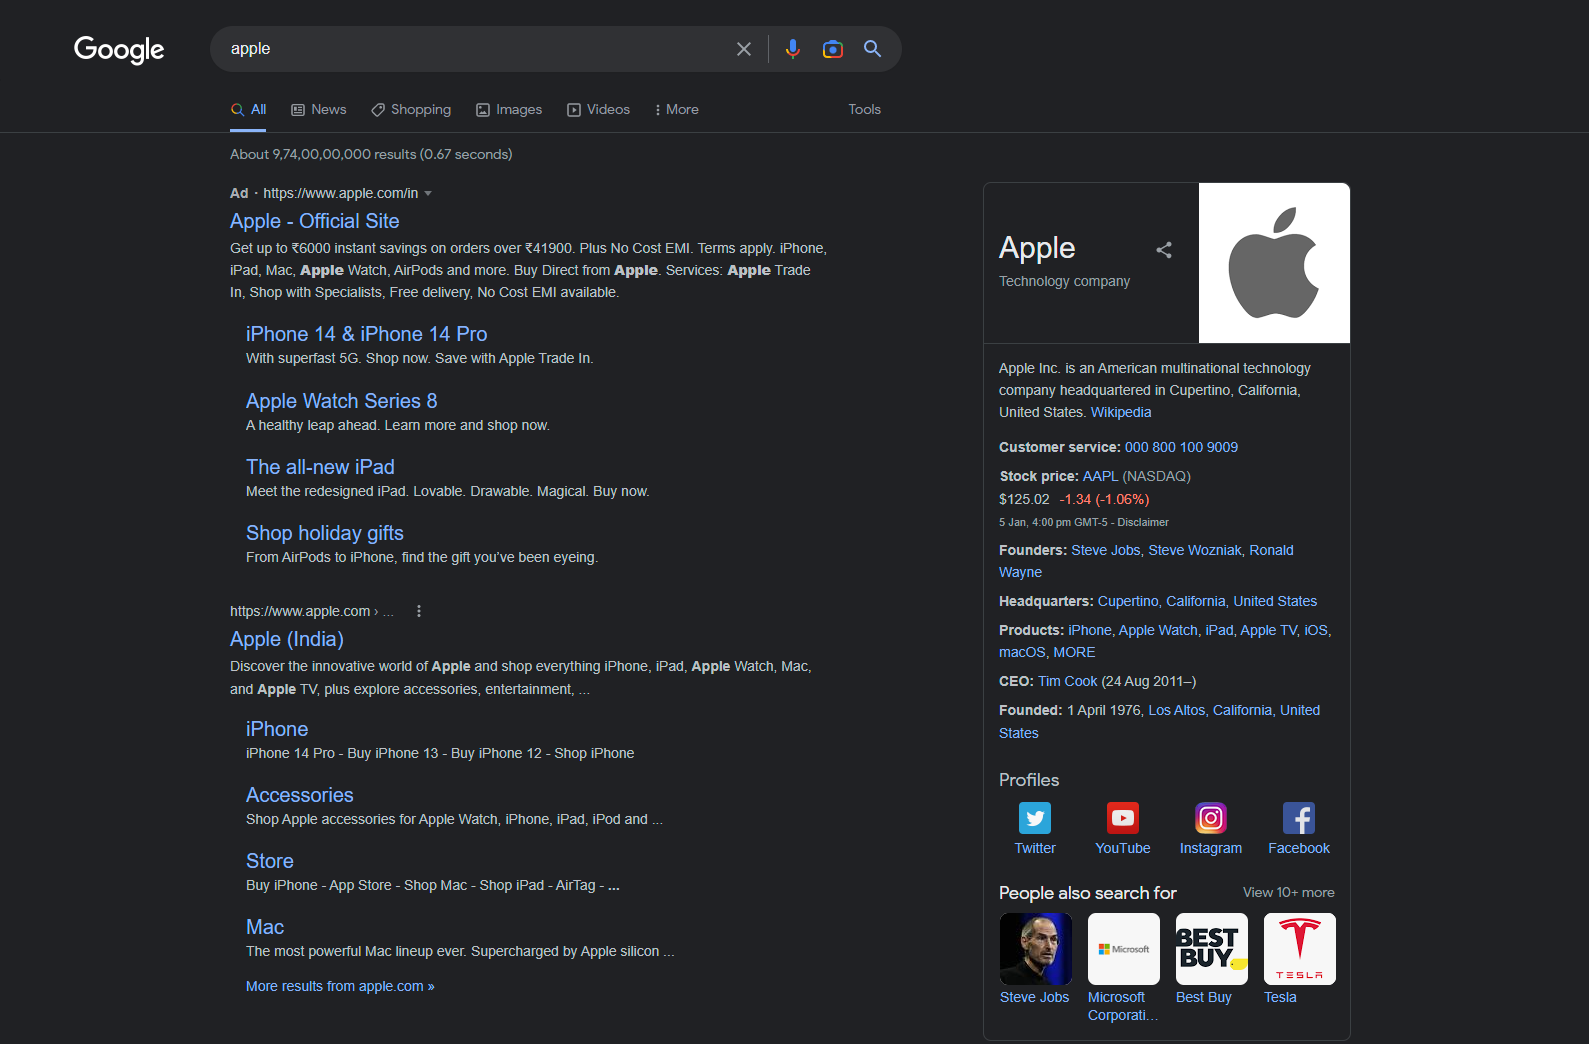
Task: Select the All results tab
Action: coord(249,109)
